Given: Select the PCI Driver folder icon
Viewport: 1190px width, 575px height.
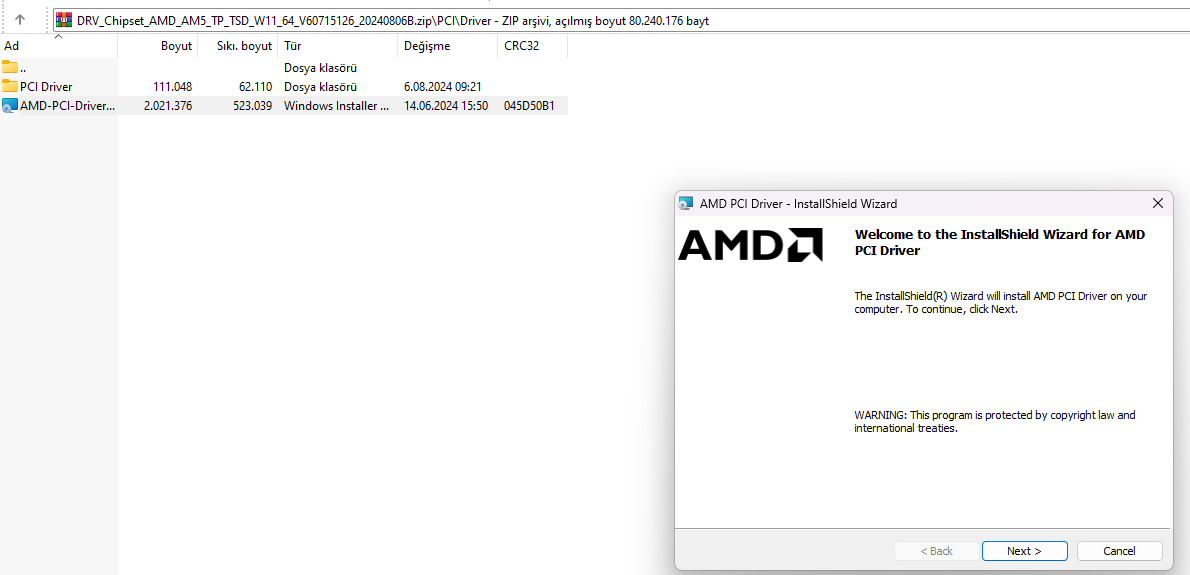Looking at the screenshot, I should 10,86.
